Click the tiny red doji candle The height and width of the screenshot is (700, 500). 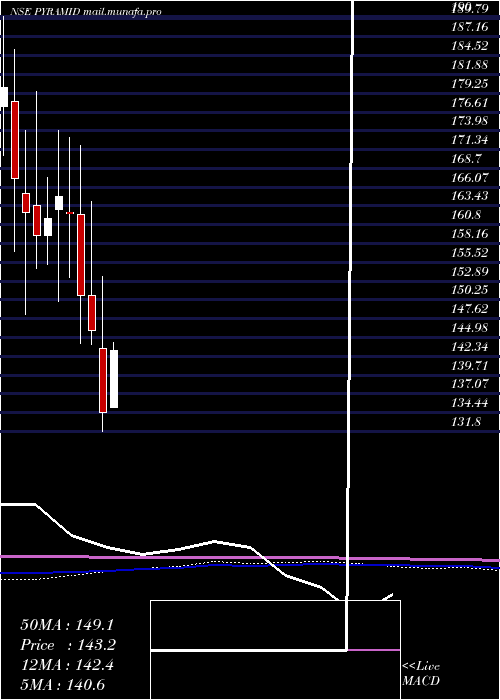coord(70,213)
